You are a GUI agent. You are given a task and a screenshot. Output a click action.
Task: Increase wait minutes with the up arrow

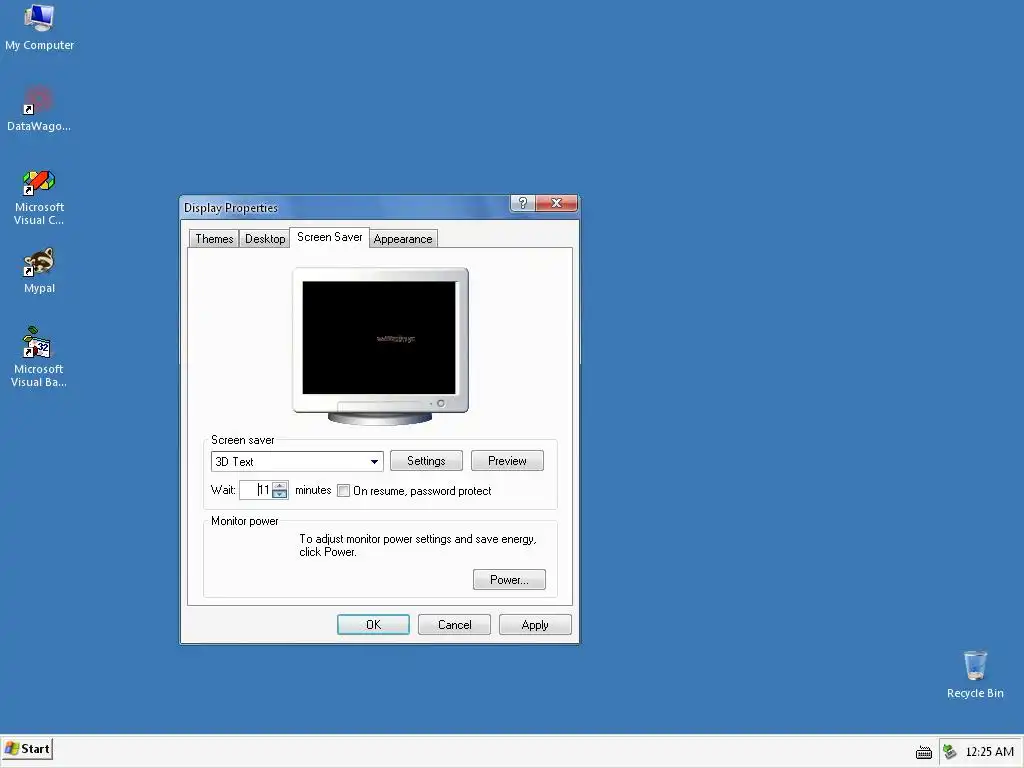[280, 485]
